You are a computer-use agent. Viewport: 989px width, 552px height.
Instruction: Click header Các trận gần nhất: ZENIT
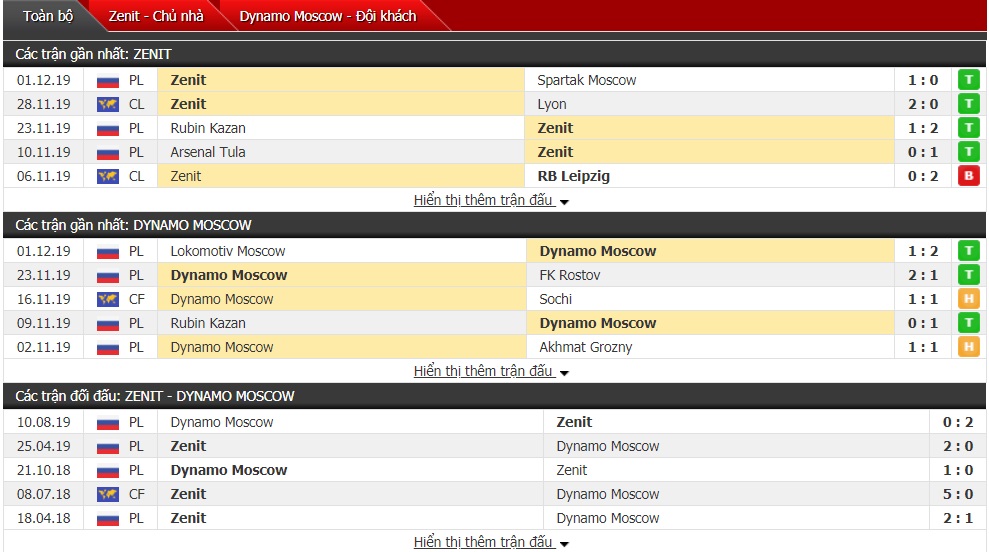pos(93,54)
